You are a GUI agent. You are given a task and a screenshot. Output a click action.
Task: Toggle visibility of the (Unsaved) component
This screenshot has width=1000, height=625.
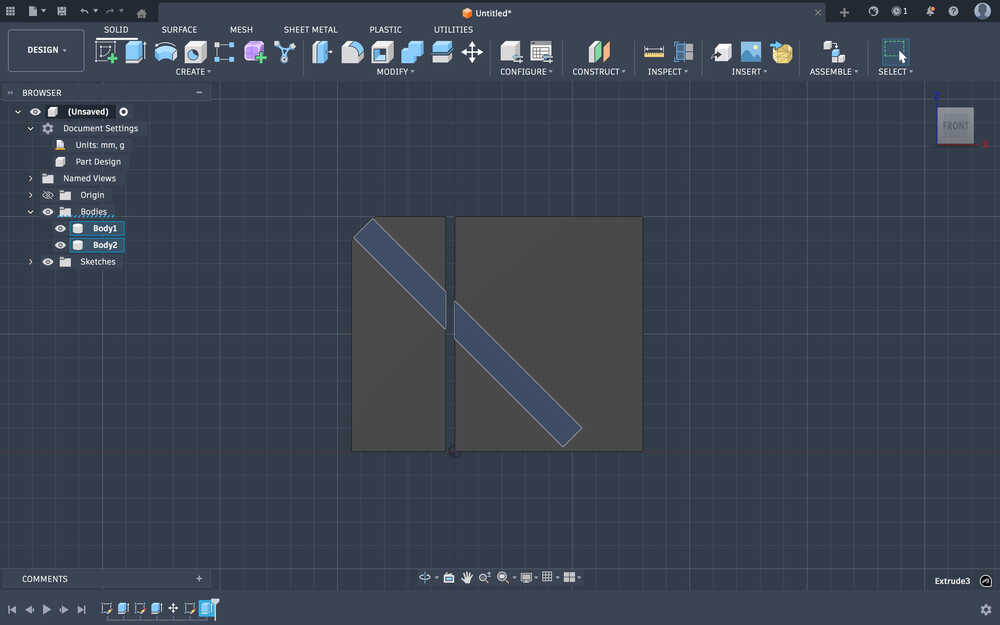35,112
